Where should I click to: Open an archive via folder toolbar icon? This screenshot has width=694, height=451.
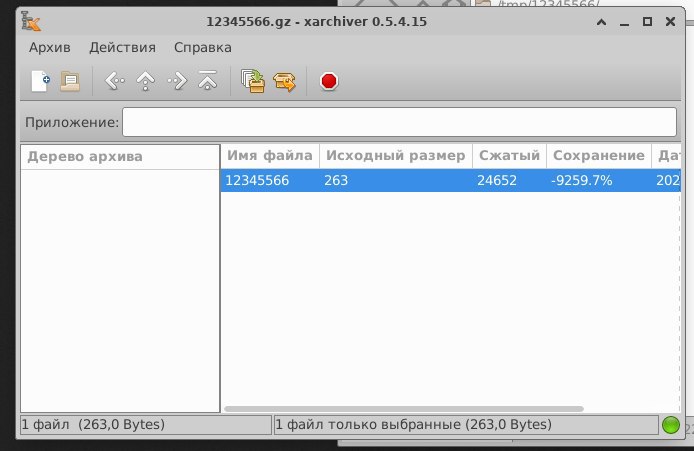click(70, 81)
